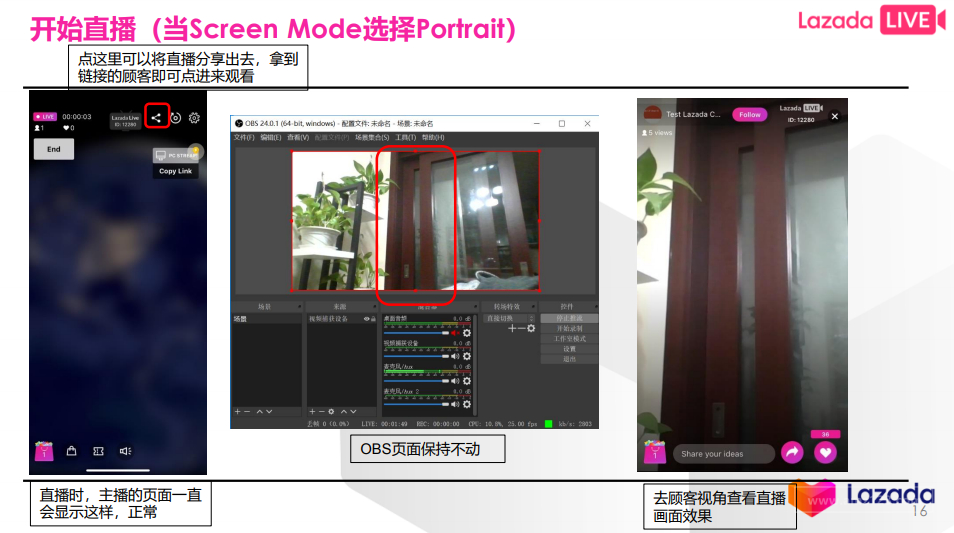The image size is (954, 533).
Task: Remove a scene with the minus icon
Action: (247, 412)
